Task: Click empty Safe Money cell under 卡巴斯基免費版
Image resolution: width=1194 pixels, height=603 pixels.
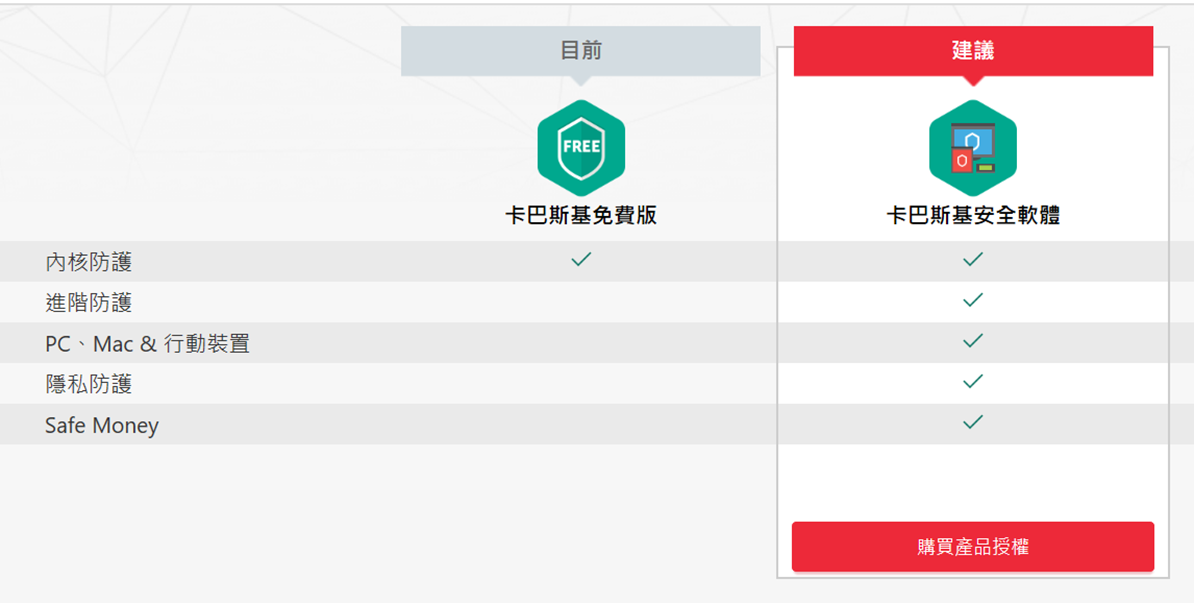Action: click(581, 424)
